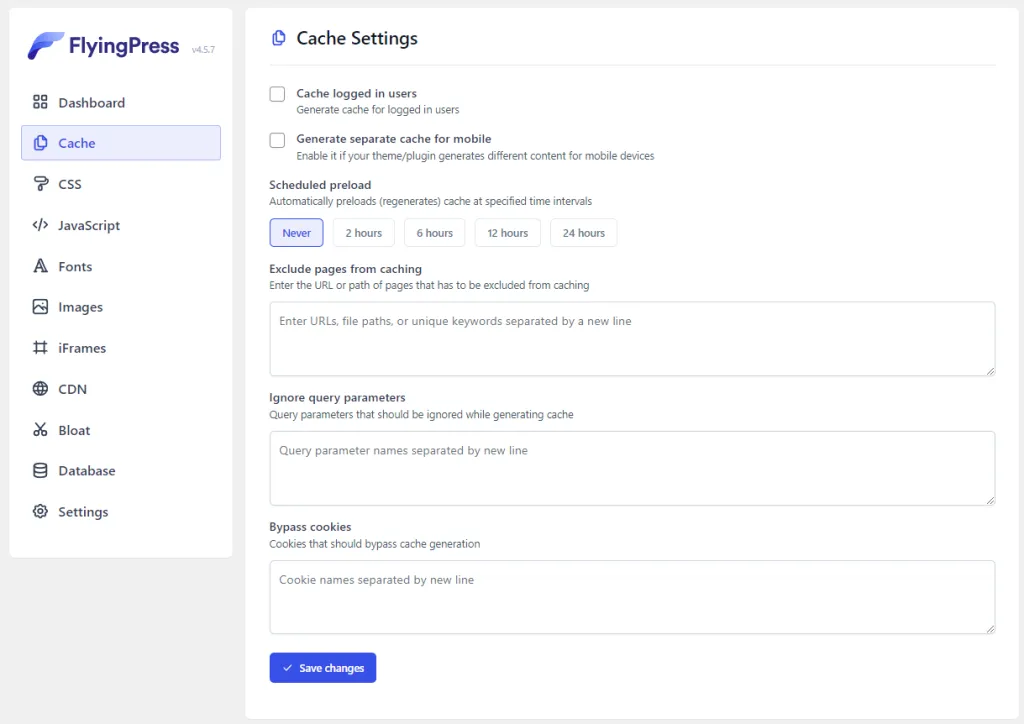Click the Dashboard grid icon in sidebar
Image resolution: width=1024 pixels, height=724 pixels.
click(40, 102)
